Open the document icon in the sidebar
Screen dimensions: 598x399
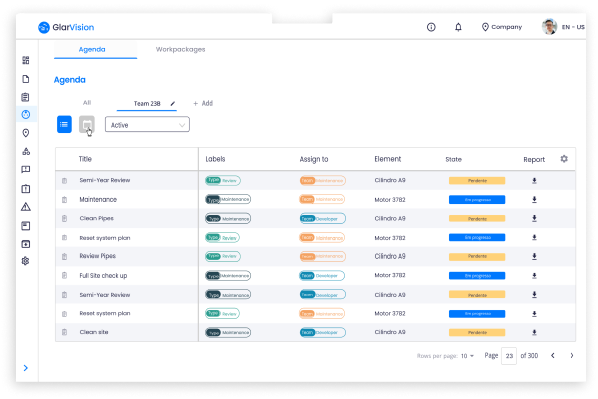click(26, 79)
